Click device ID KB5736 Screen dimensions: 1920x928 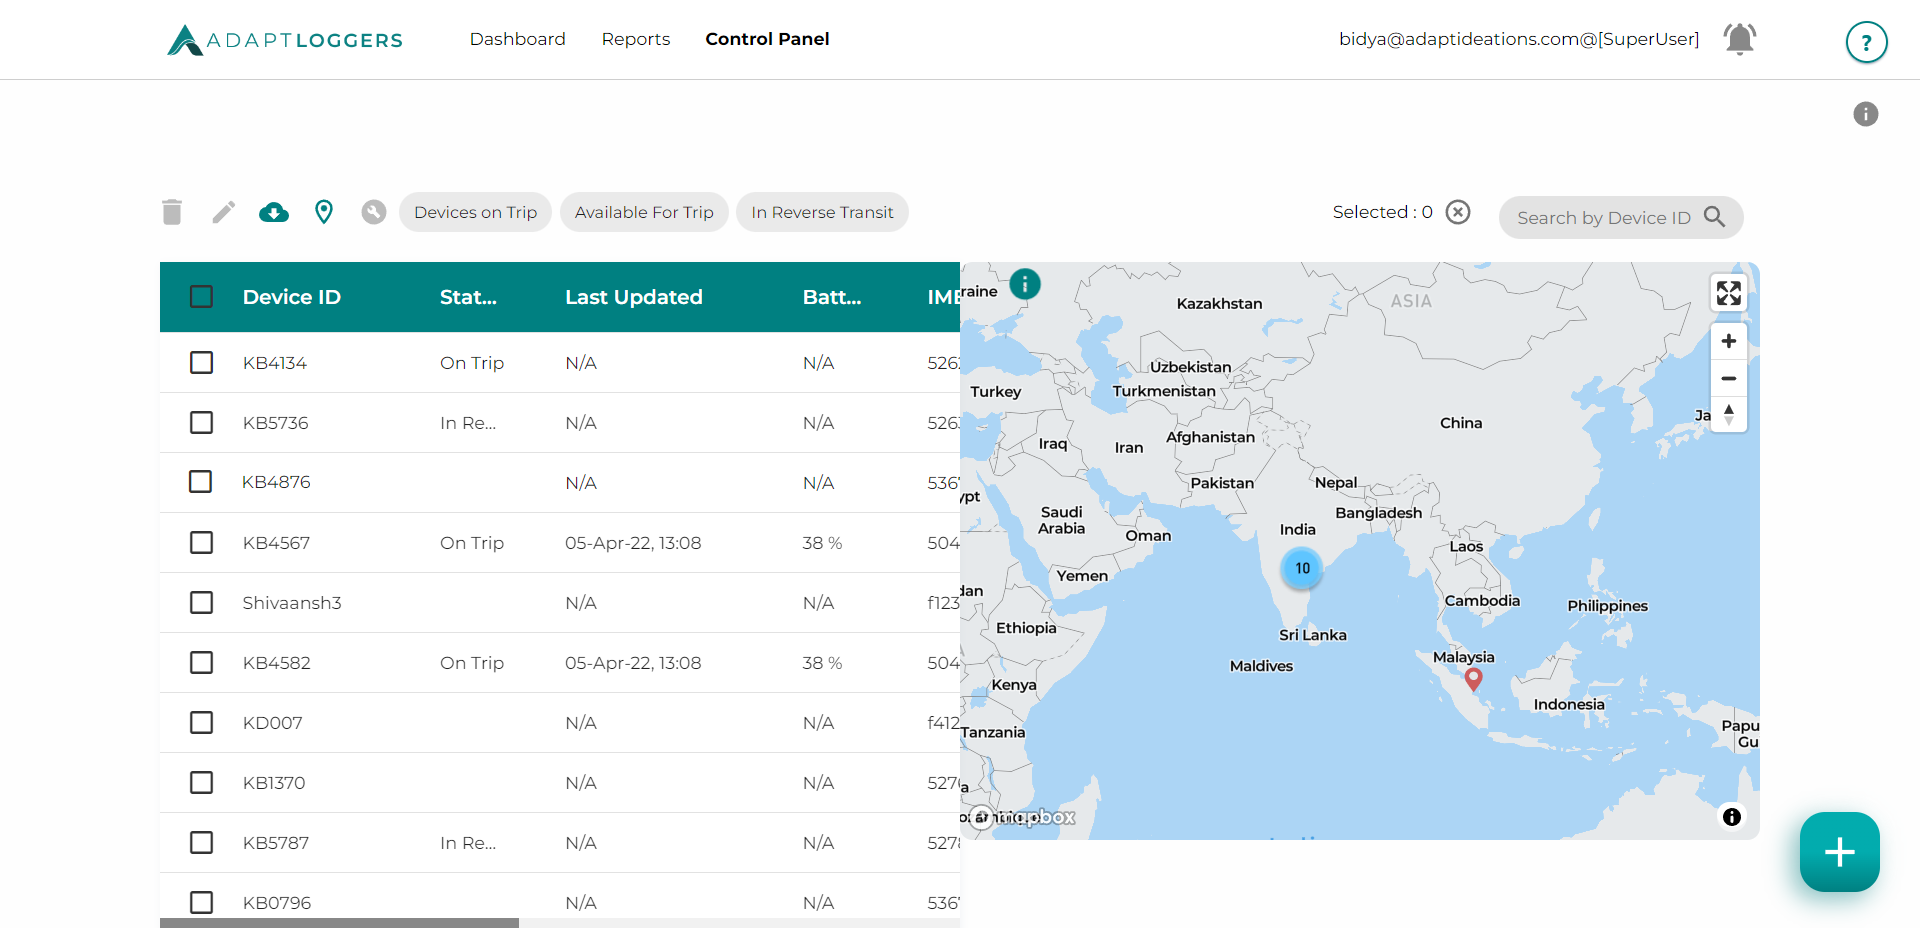point(275,422)
